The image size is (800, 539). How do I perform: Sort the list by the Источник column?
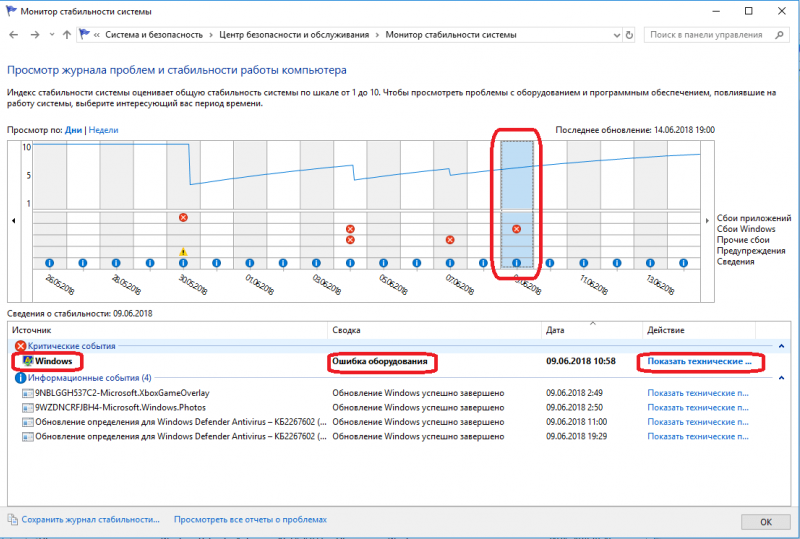167,330
